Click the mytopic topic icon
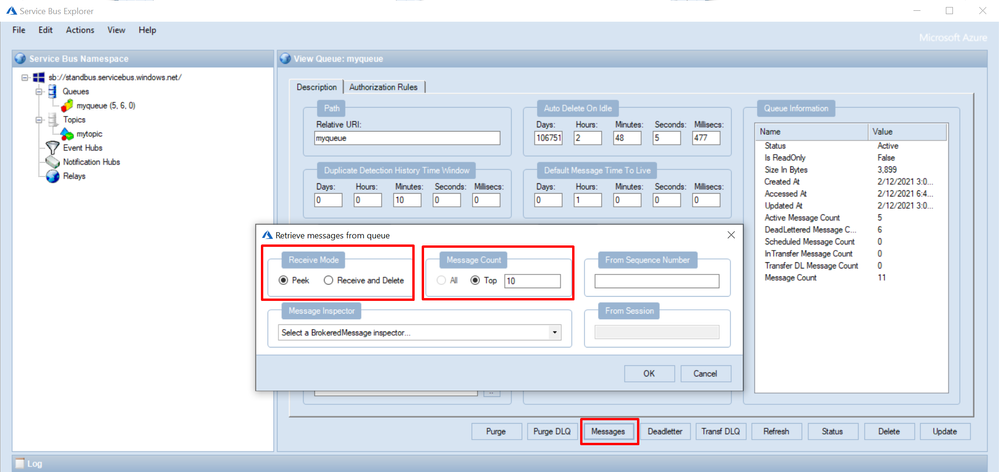Viewport: 999px width, 472px height. pos(67,134)
